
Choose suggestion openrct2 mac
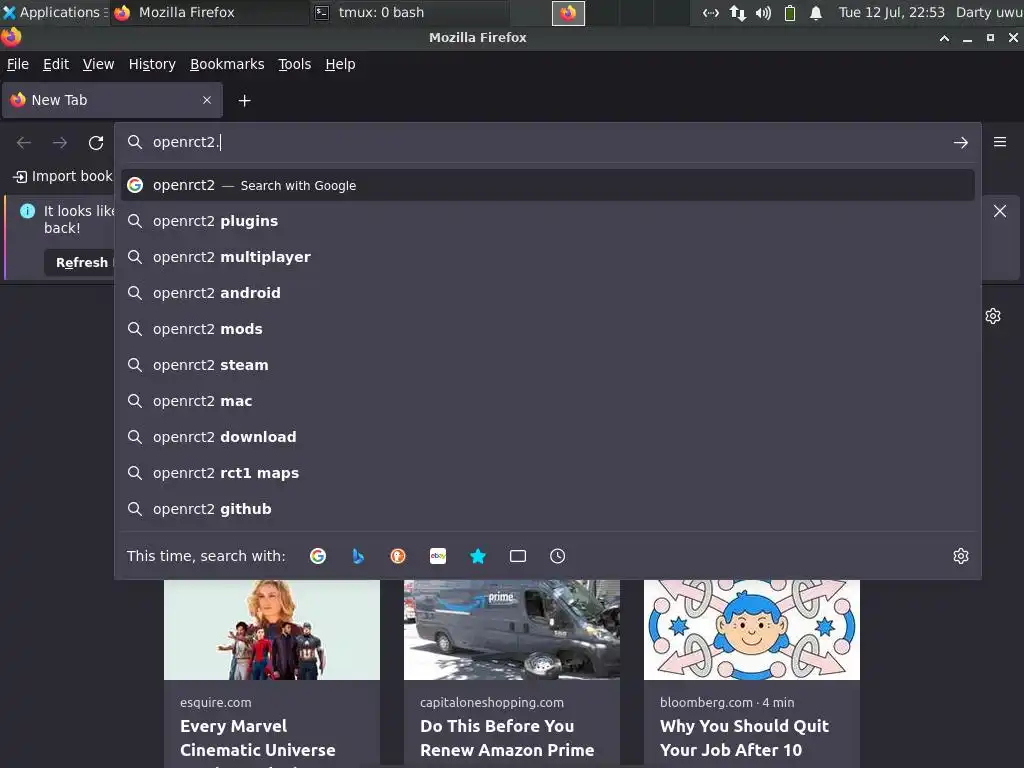click(547, 401)
